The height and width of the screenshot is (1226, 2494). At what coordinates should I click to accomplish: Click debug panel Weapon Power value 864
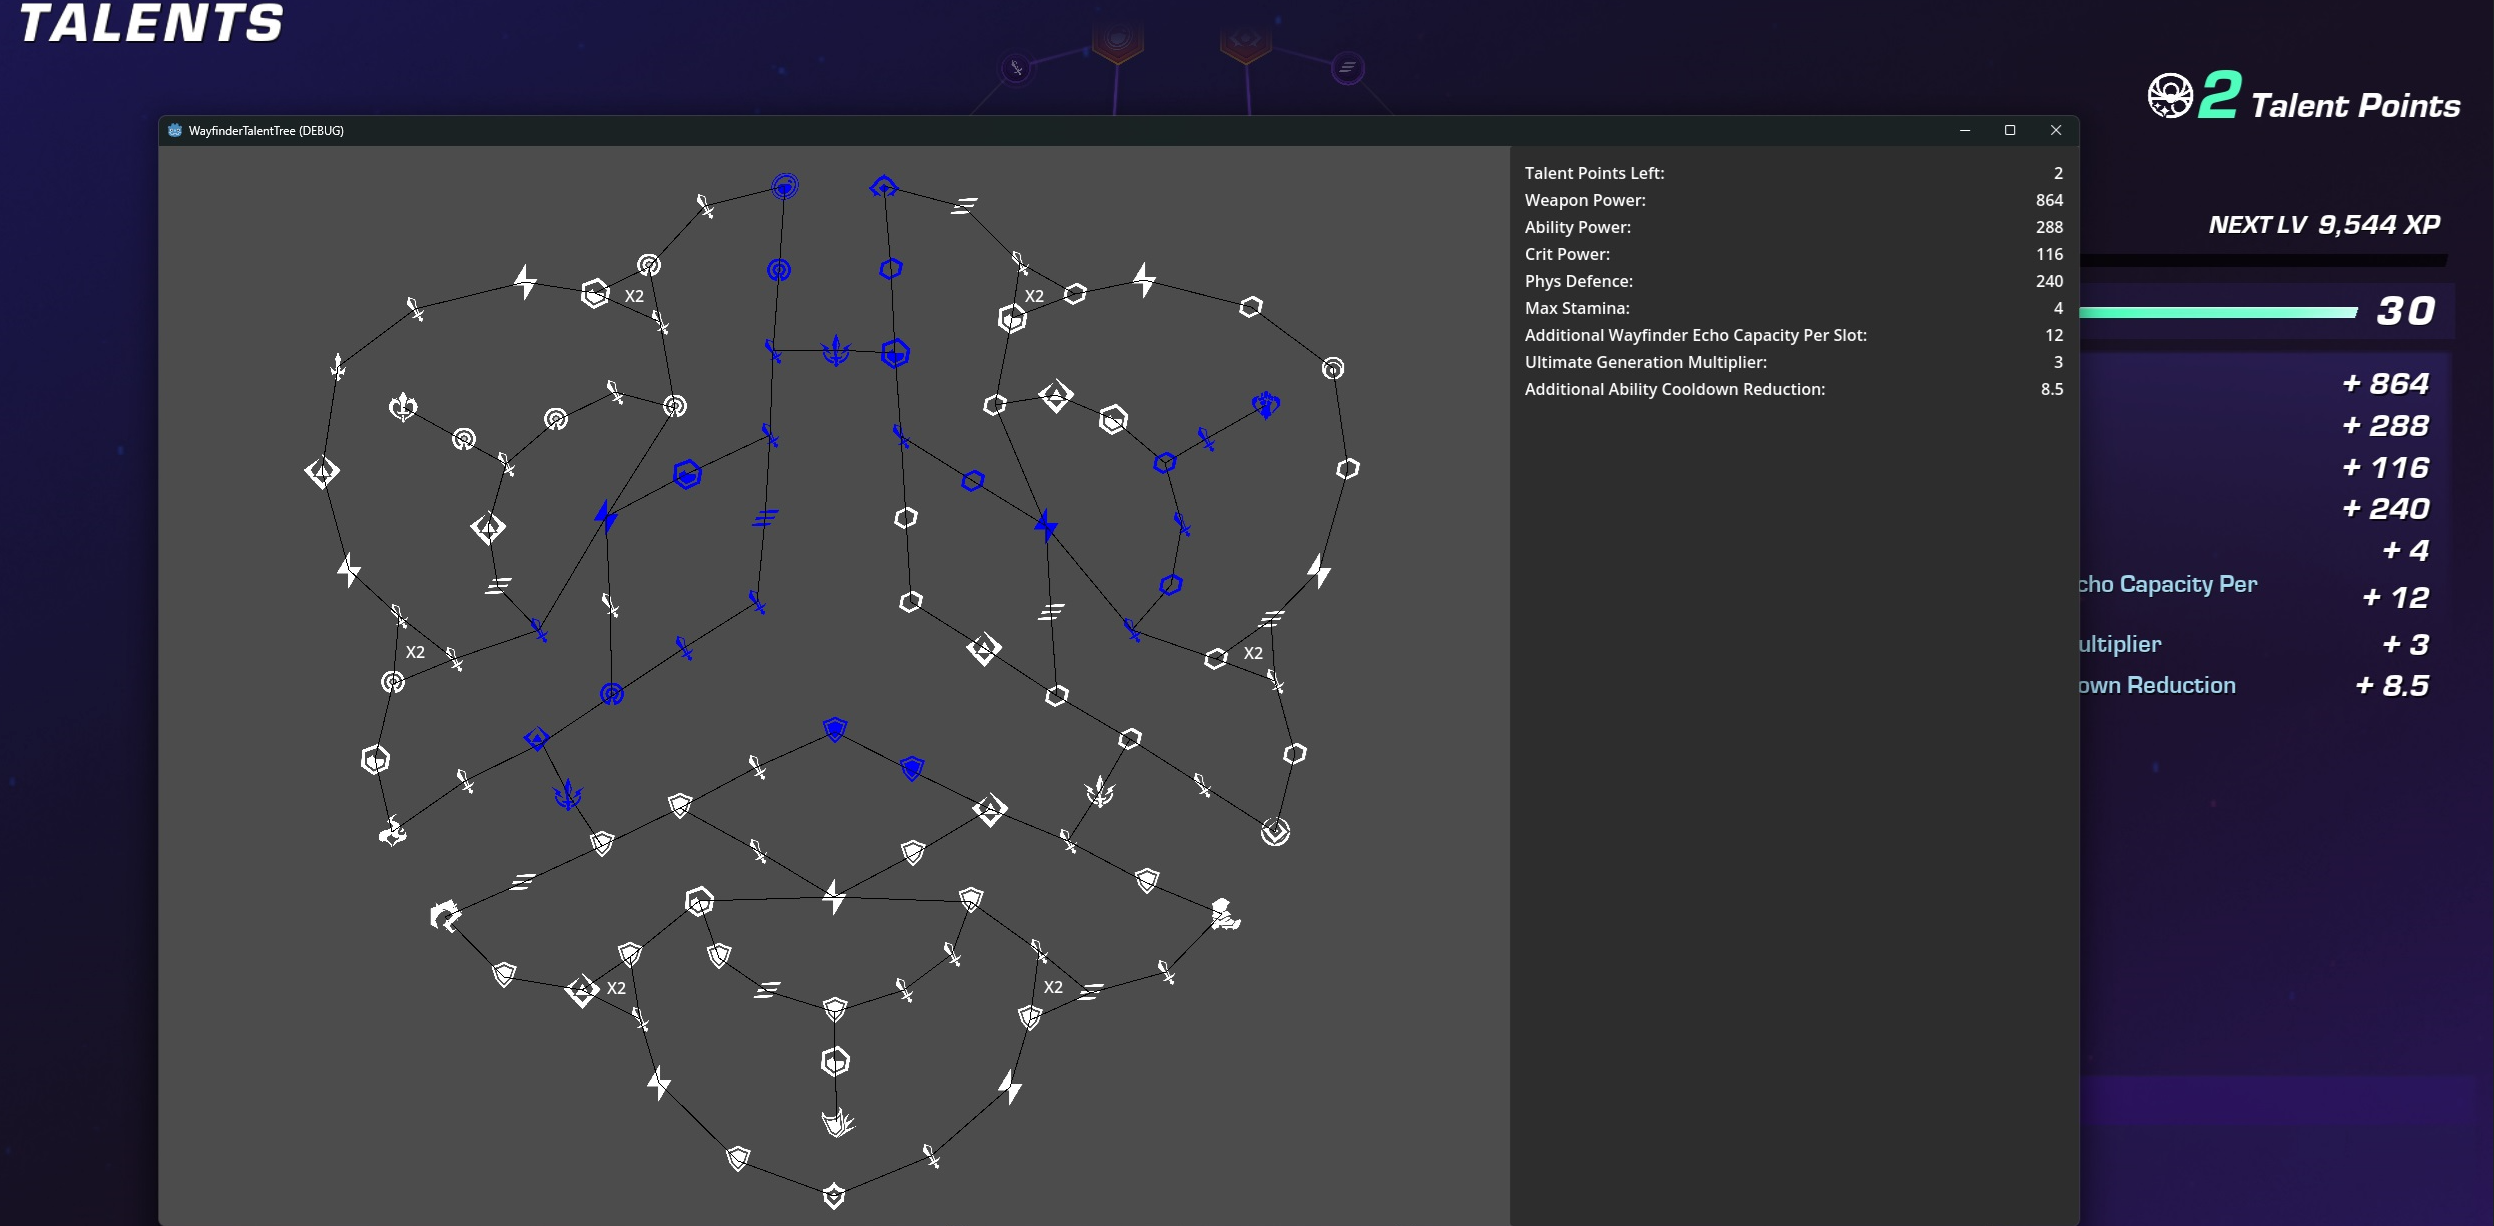click(x=2049, y=200)
